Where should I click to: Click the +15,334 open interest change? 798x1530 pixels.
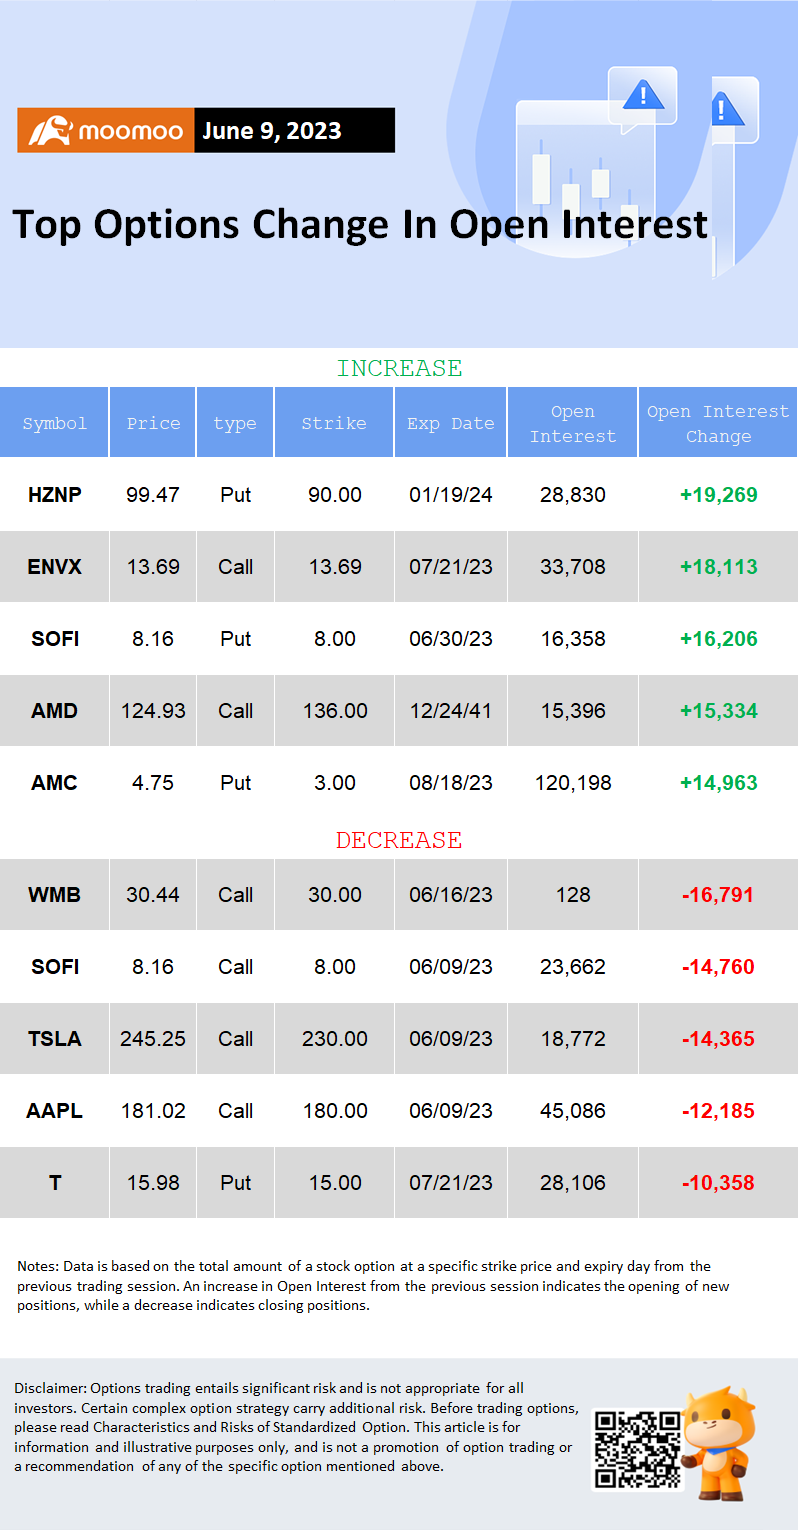point(718,711)
